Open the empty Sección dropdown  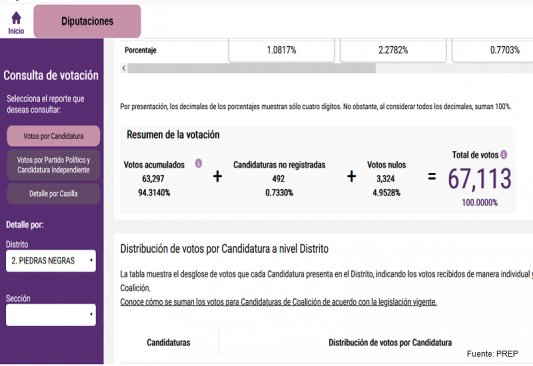pos(51,315)
